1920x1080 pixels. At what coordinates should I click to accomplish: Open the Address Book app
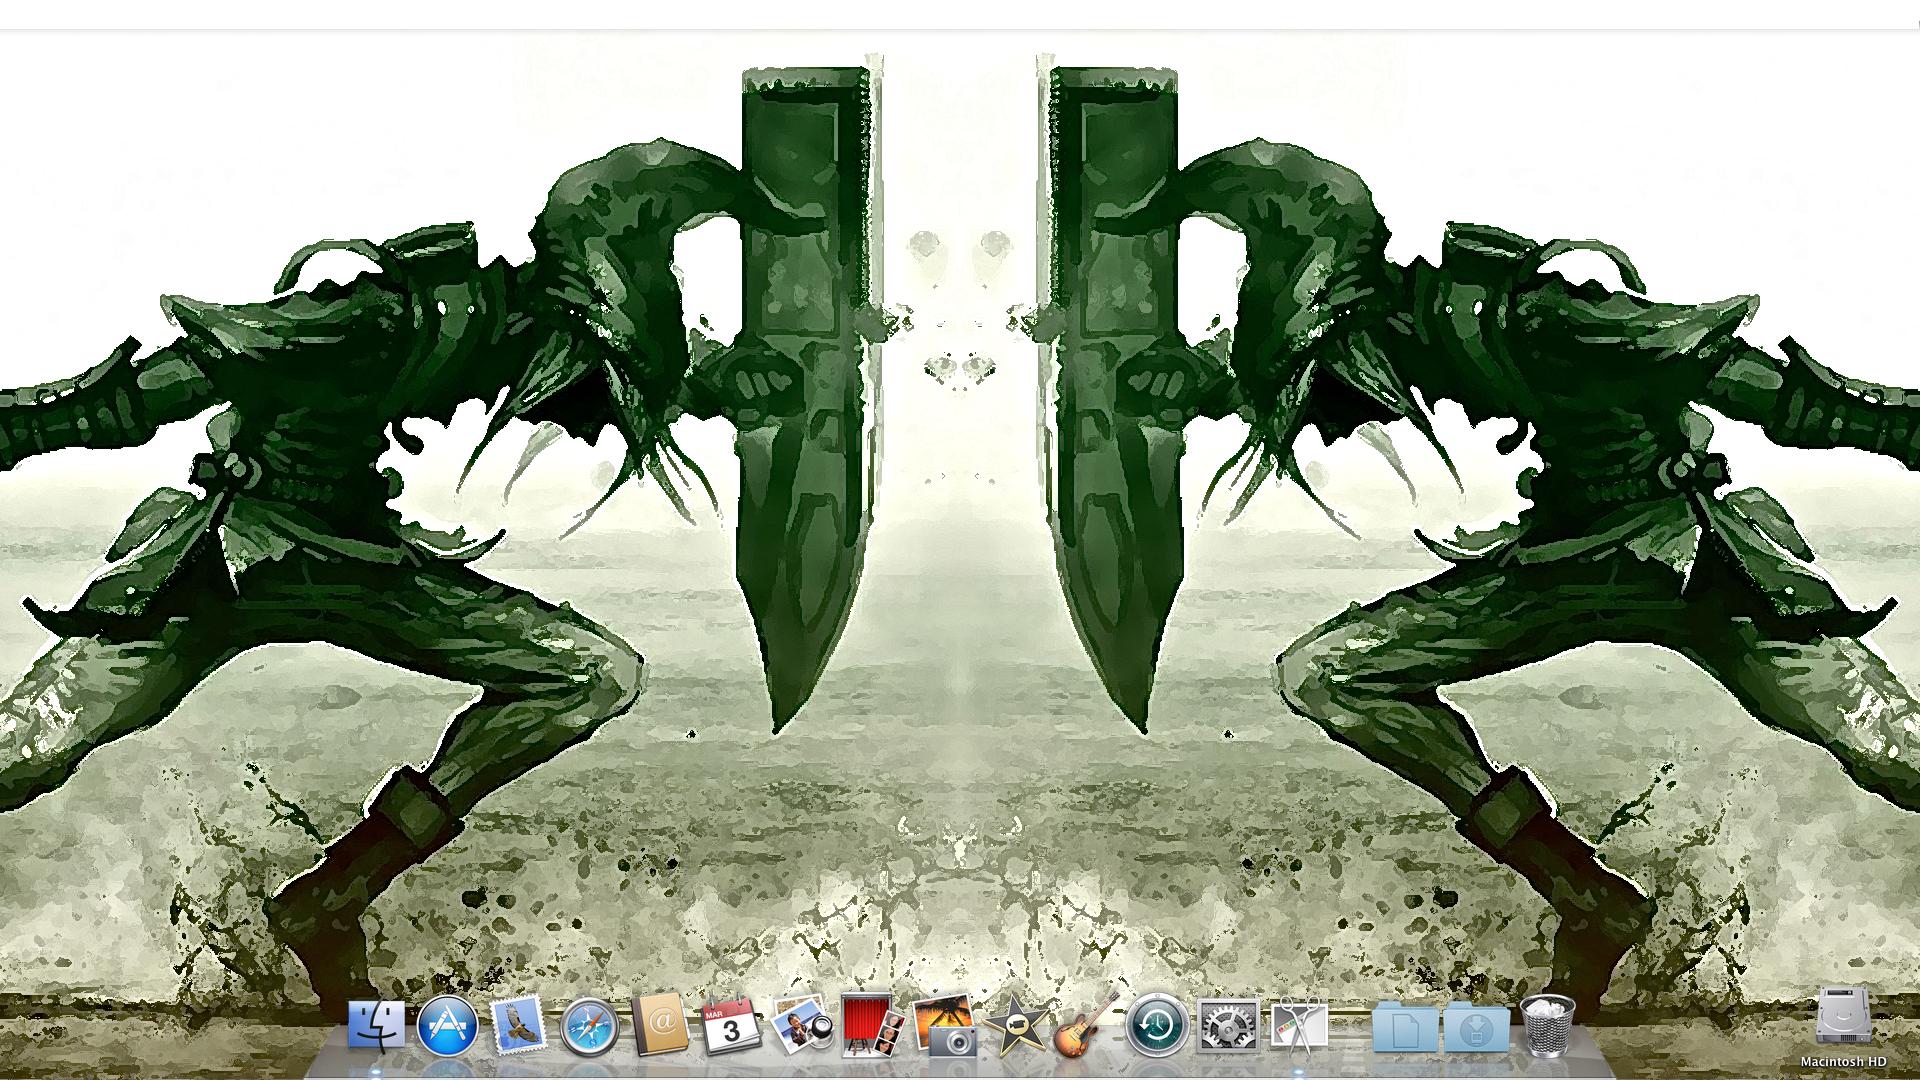click(x=659, y=1025)
